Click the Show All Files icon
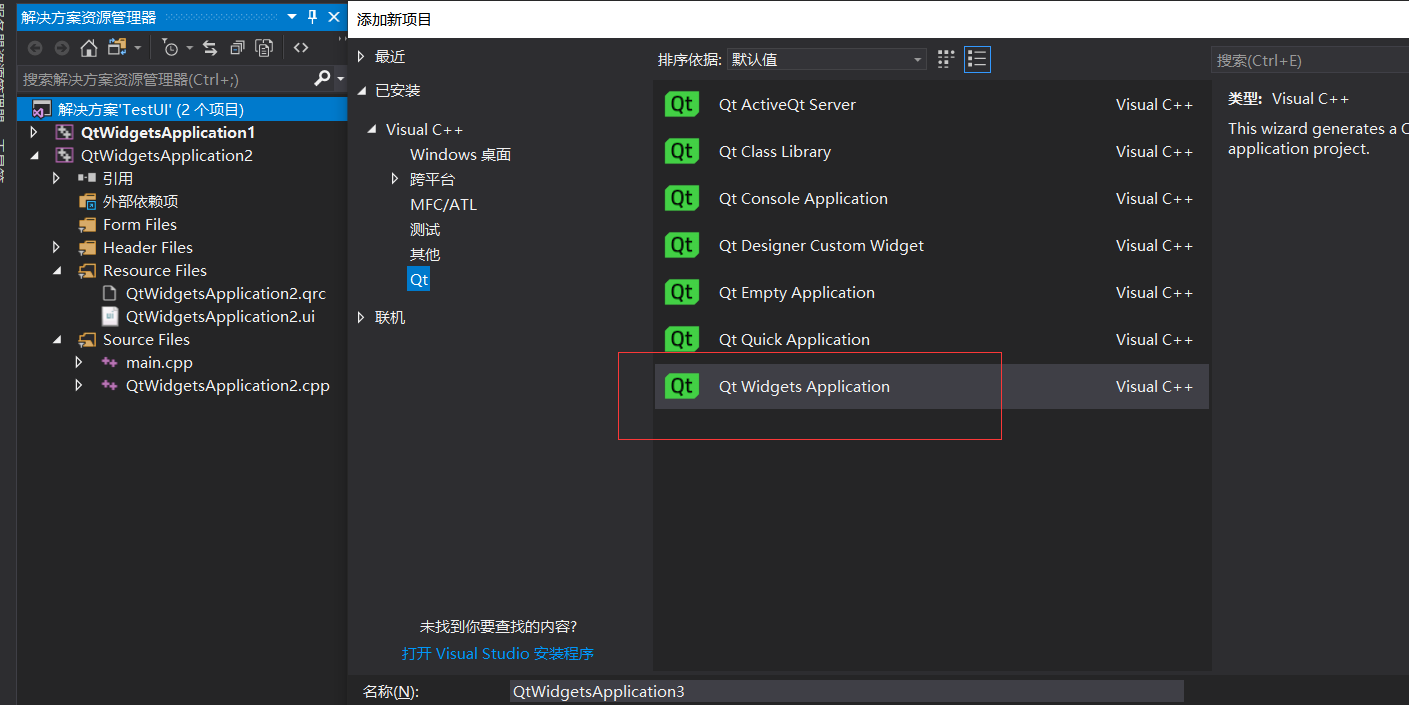The height and width of the screenshot is (705, 1409). click(264, 48)
